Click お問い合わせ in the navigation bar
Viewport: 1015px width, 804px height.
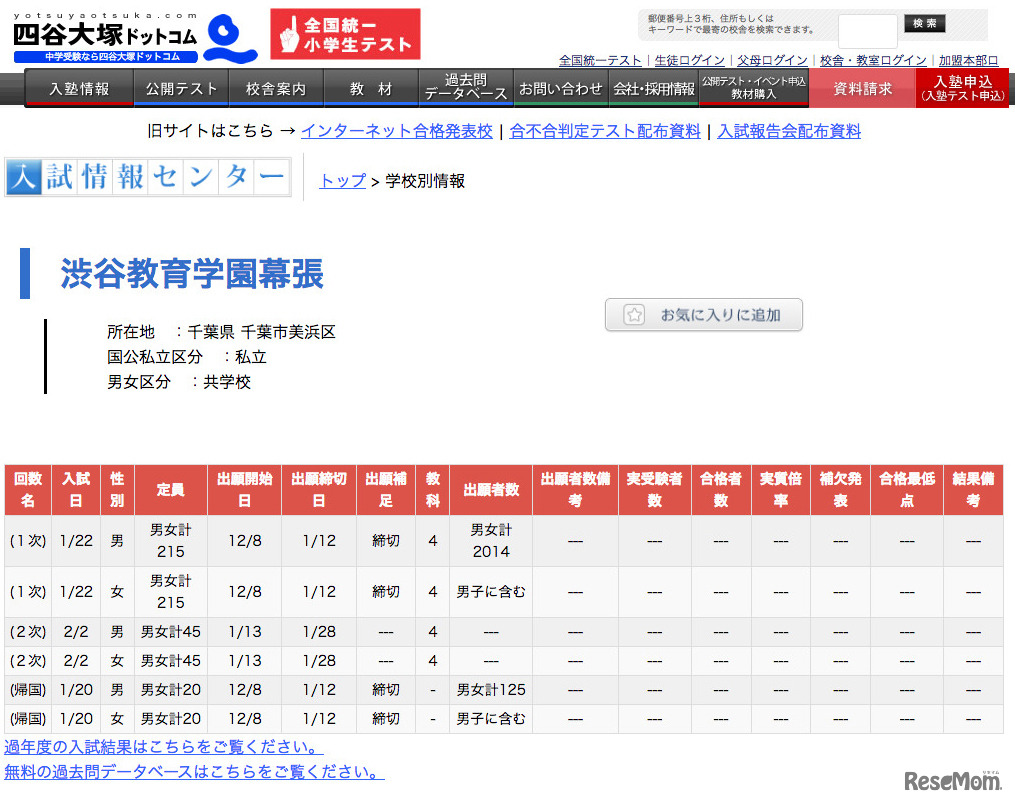560,89
